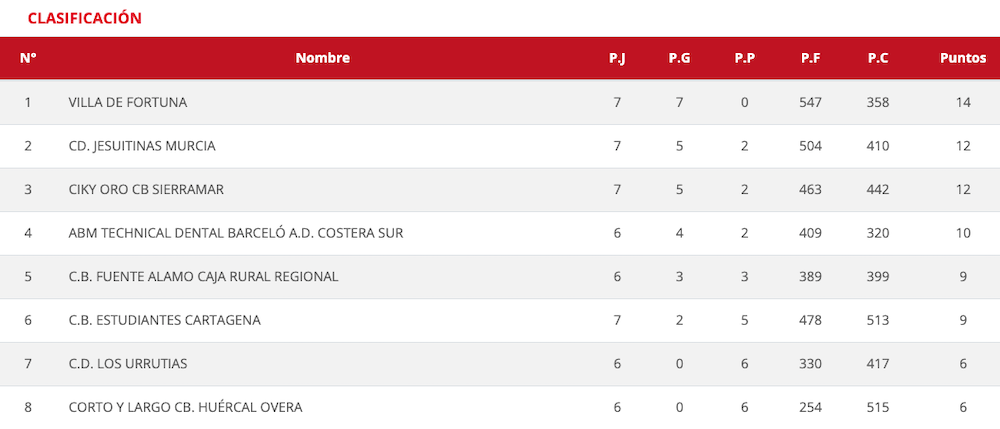This screenshot has width=1000, height=429.
Task: Click the 515 points-against value in last row
Action: (878, 407)
